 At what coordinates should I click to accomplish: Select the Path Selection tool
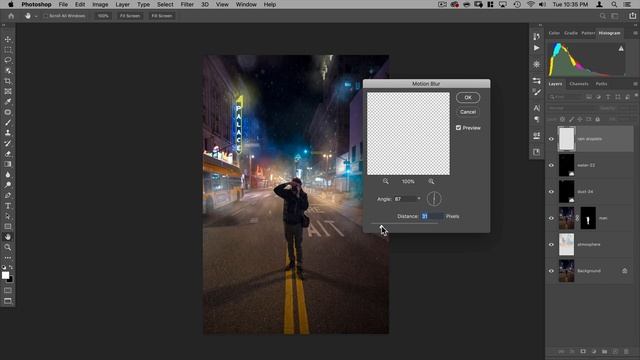point(8,216)
